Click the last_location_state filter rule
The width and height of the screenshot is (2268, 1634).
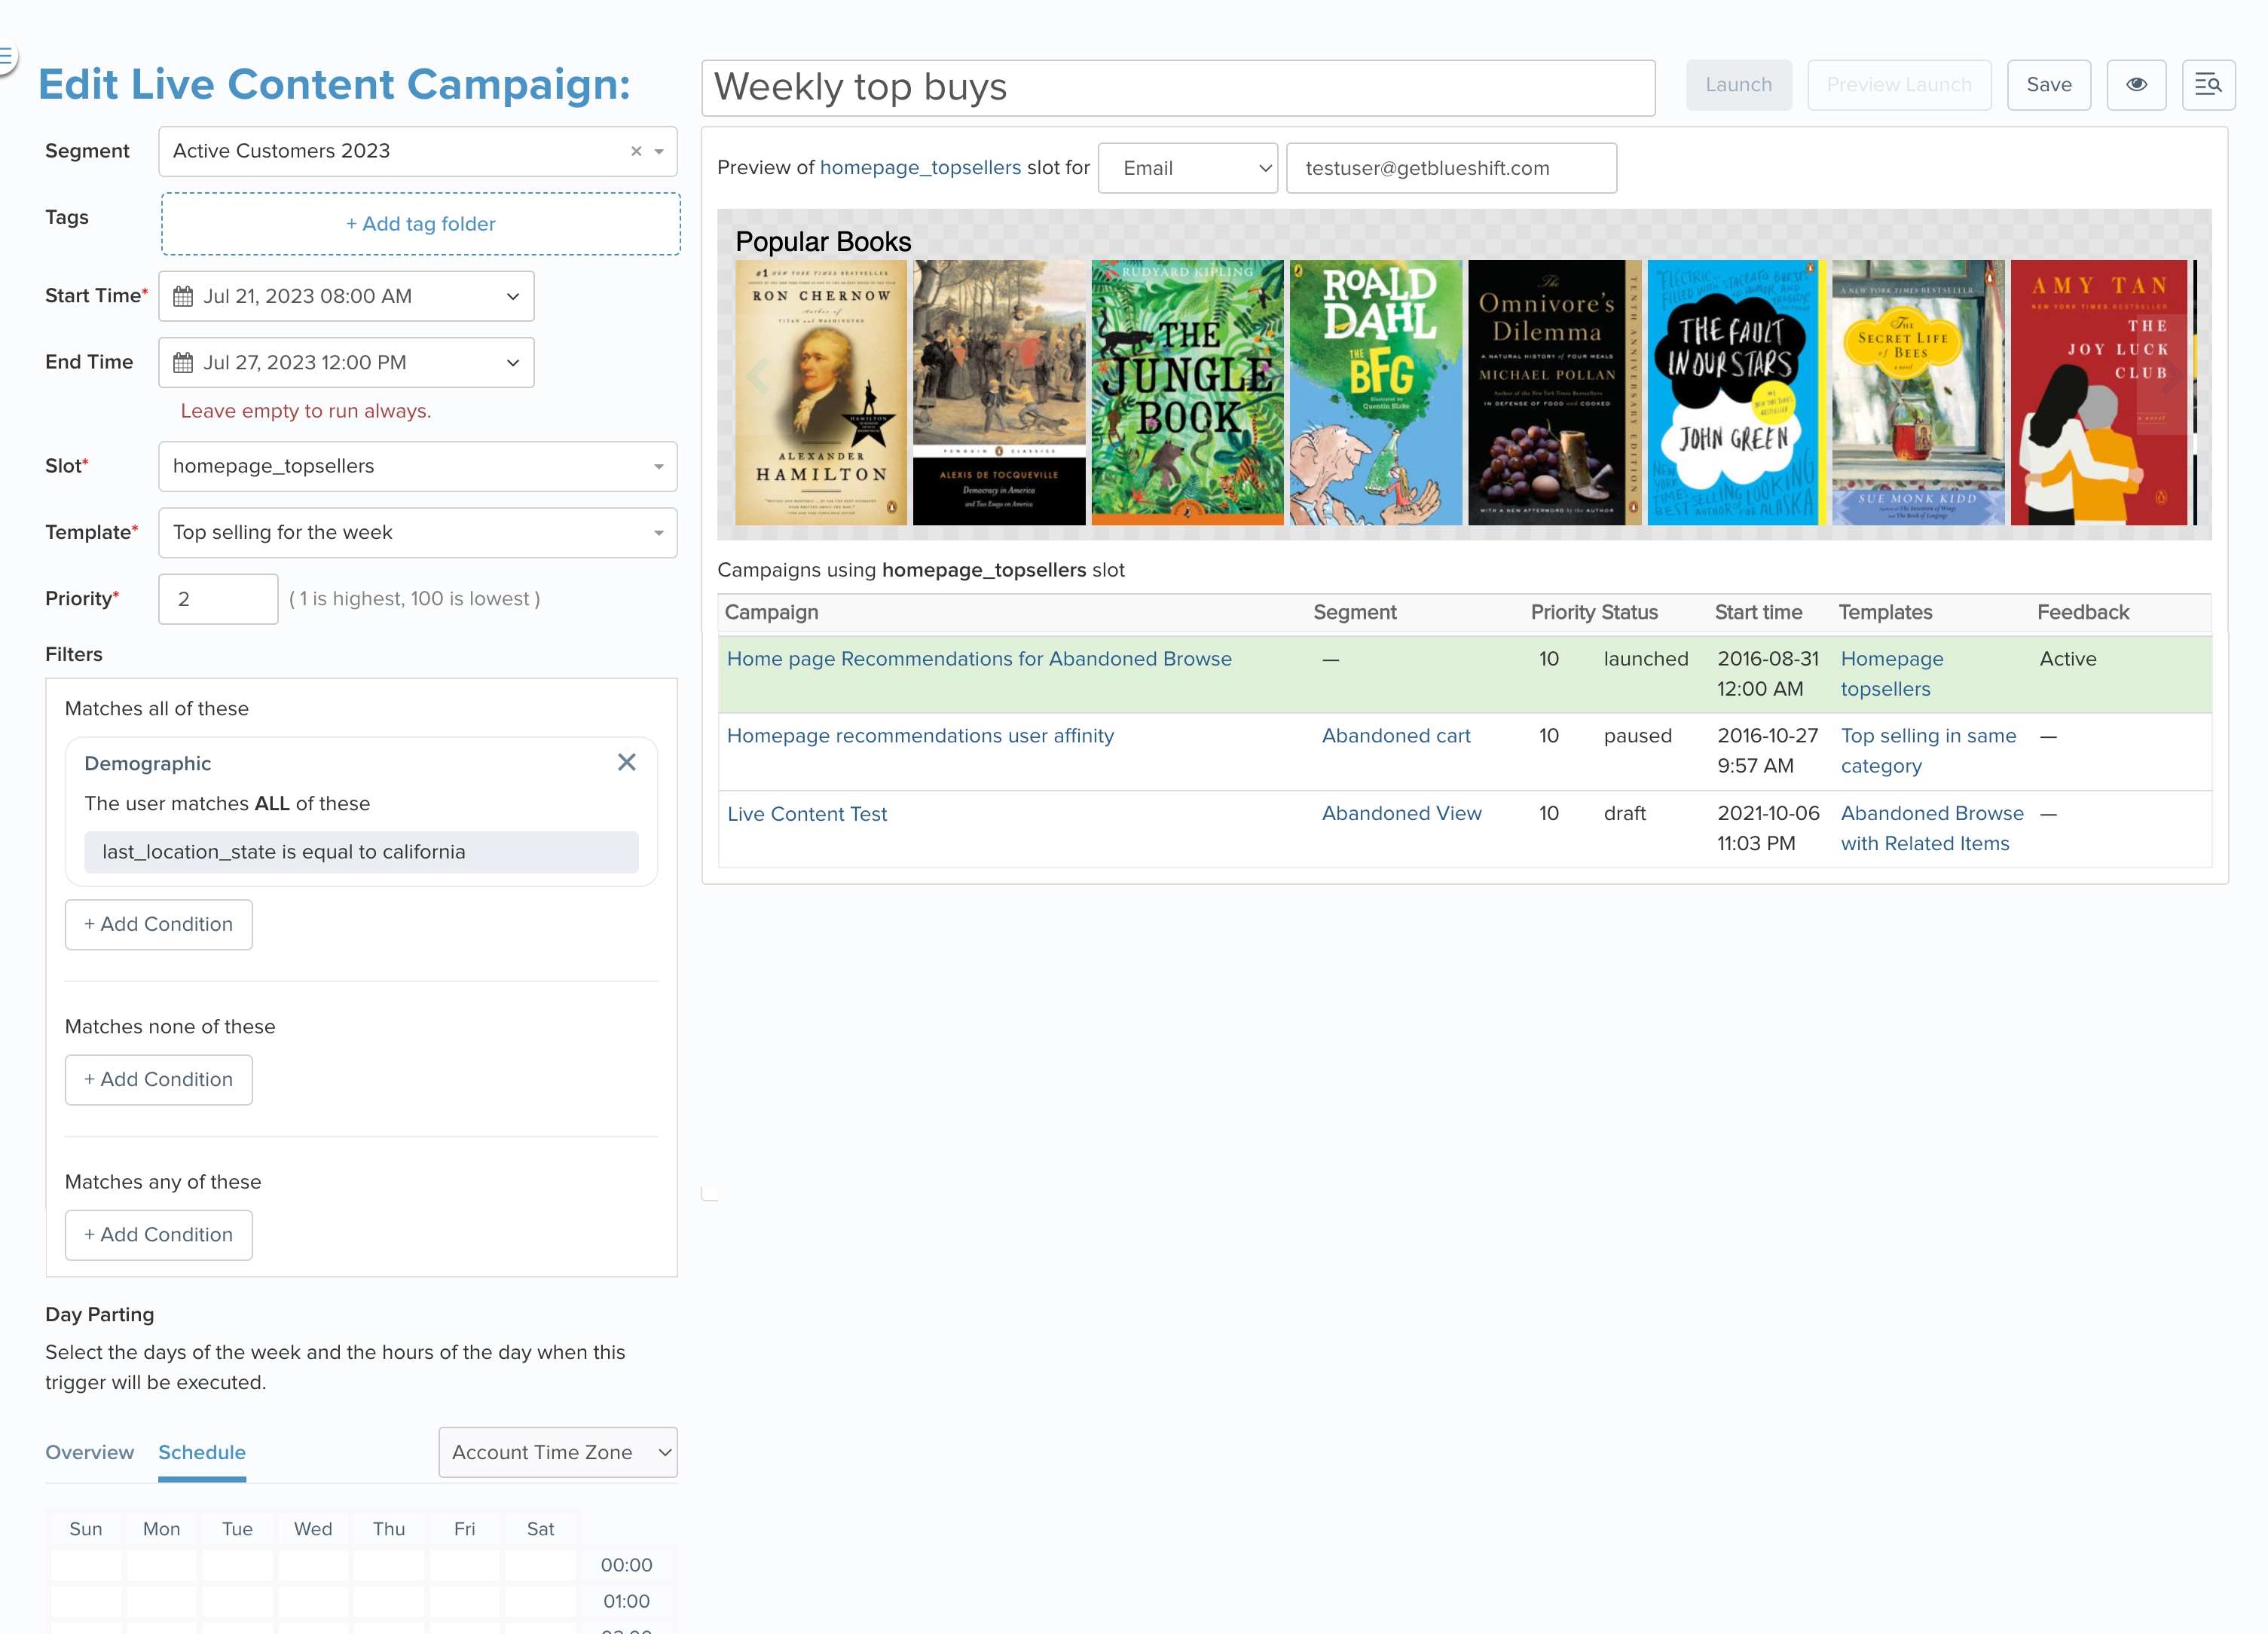(361, 852)
